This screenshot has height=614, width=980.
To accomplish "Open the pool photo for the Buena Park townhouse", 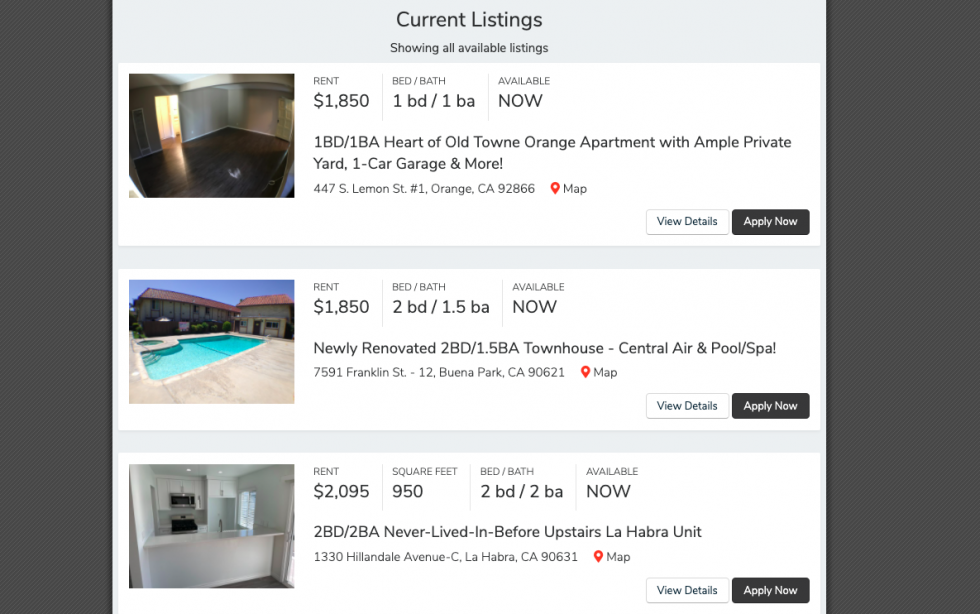I will click(x=211, y=341).
